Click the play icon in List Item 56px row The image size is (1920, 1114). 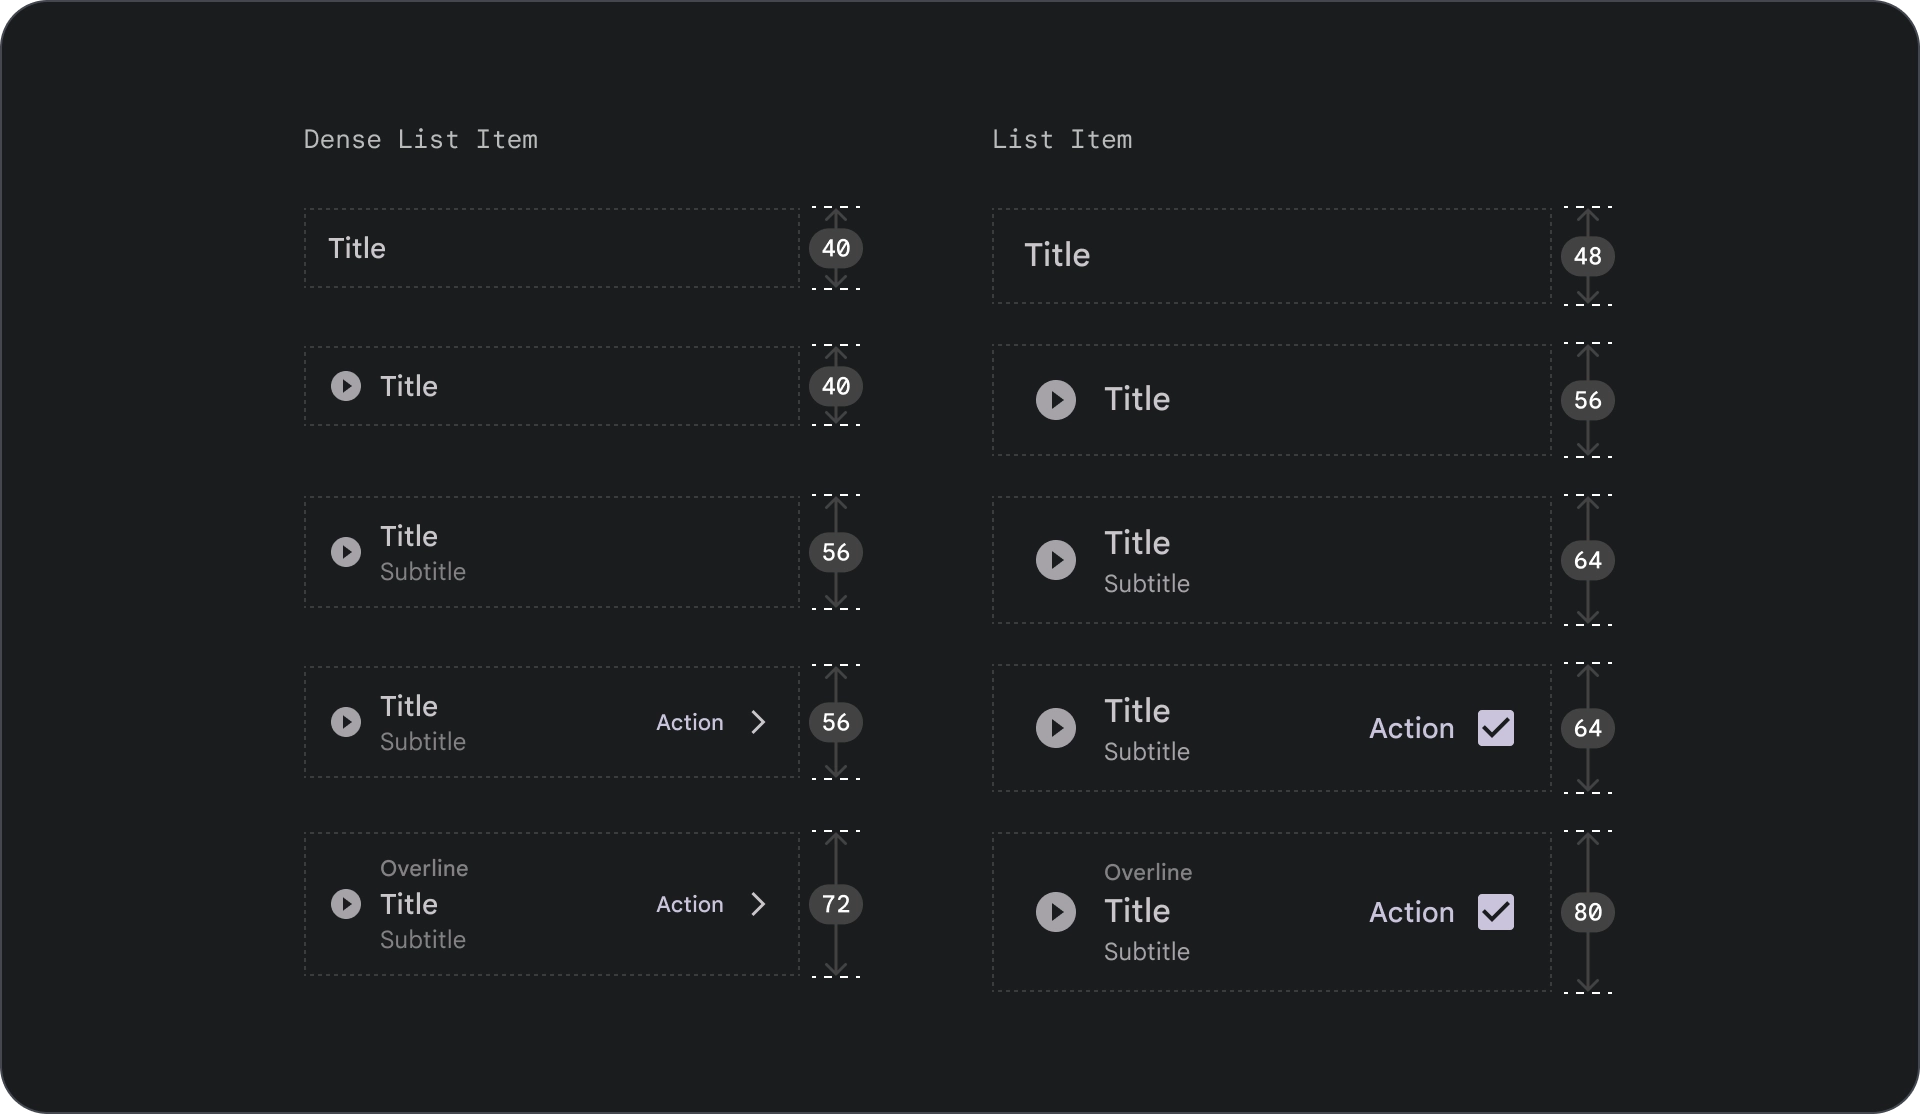[1055, 399]
